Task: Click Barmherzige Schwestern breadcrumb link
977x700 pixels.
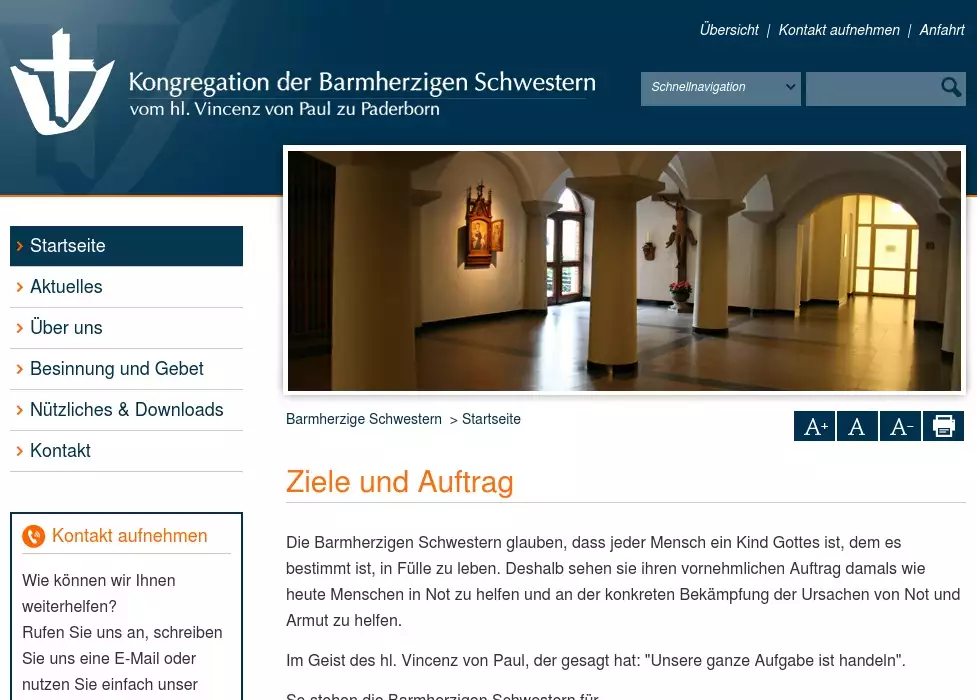Action: point(363,419)
